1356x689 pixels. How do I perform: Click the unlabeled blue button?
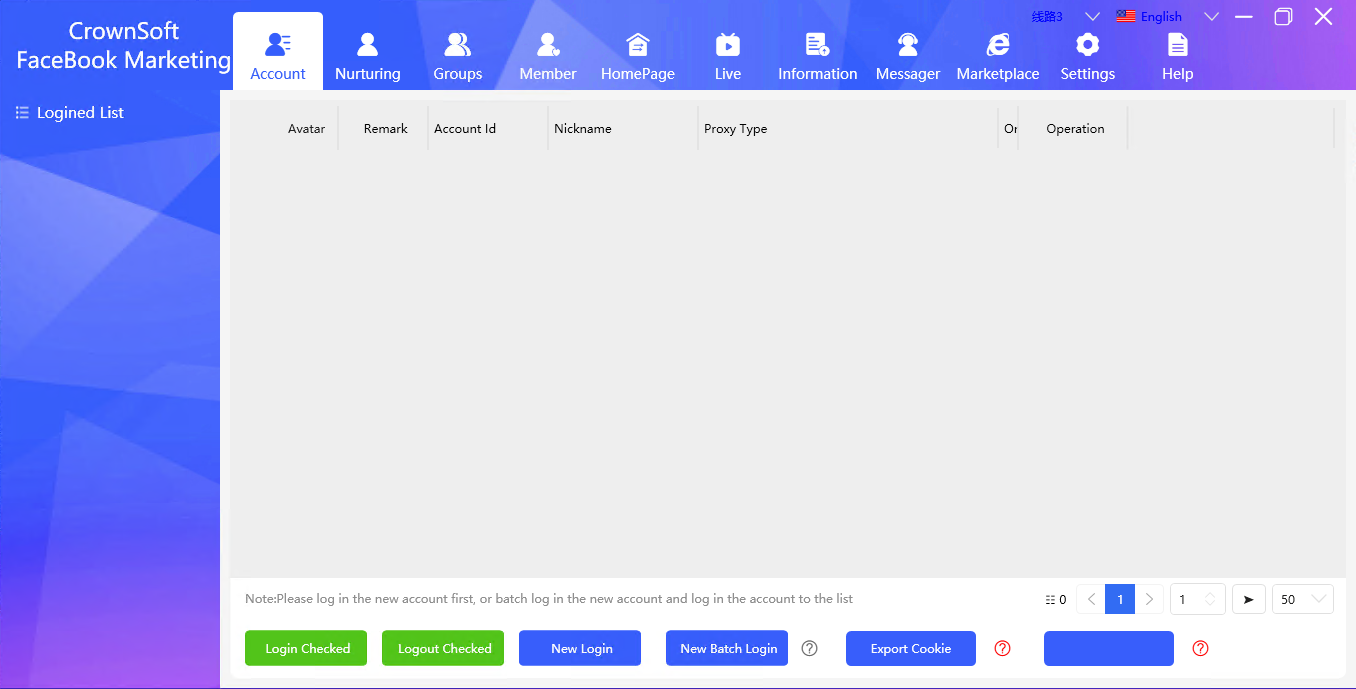click(x=1109, y=648)
